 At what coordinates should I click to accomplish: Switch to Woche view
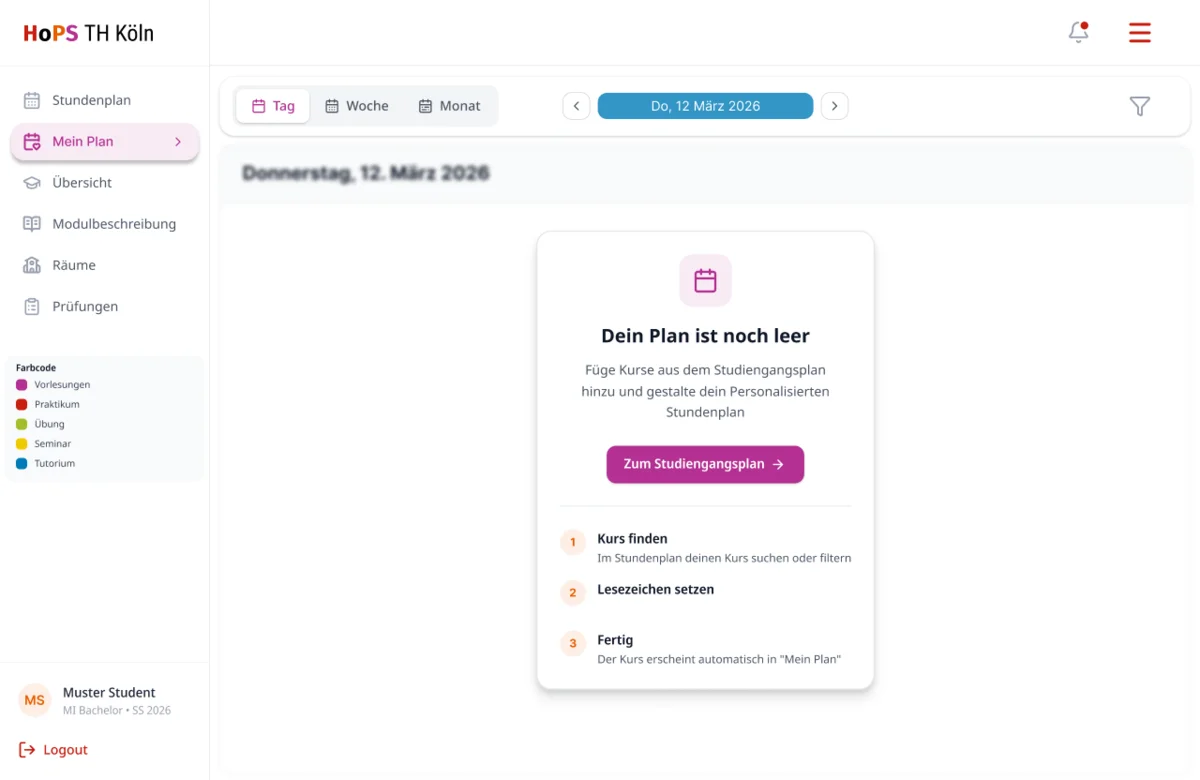pos(357,106)
